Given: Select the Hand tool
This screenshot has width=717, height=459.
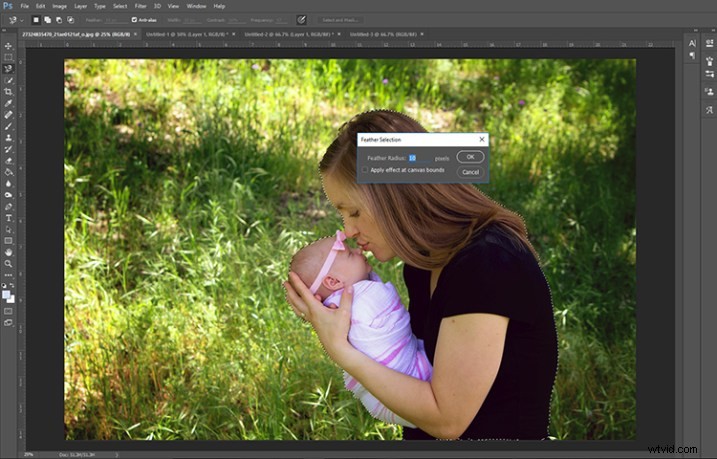Looking at the screenshot, I should point(8,252).
